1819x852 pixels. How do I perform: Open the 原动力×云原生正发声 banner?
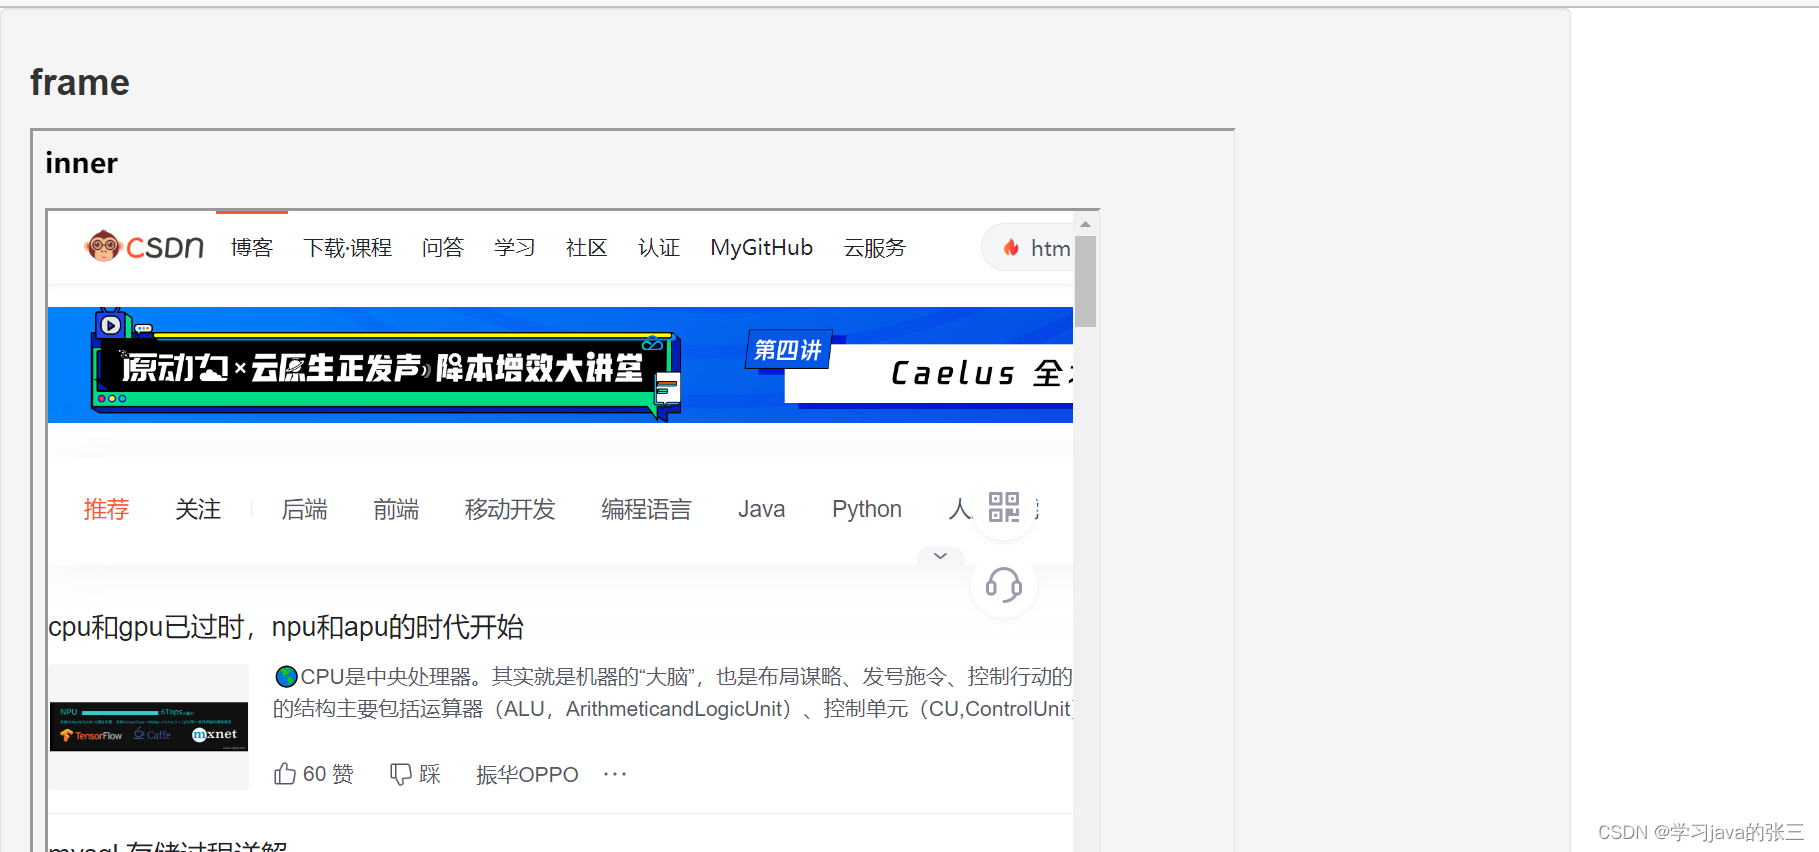tap(387, 365)
